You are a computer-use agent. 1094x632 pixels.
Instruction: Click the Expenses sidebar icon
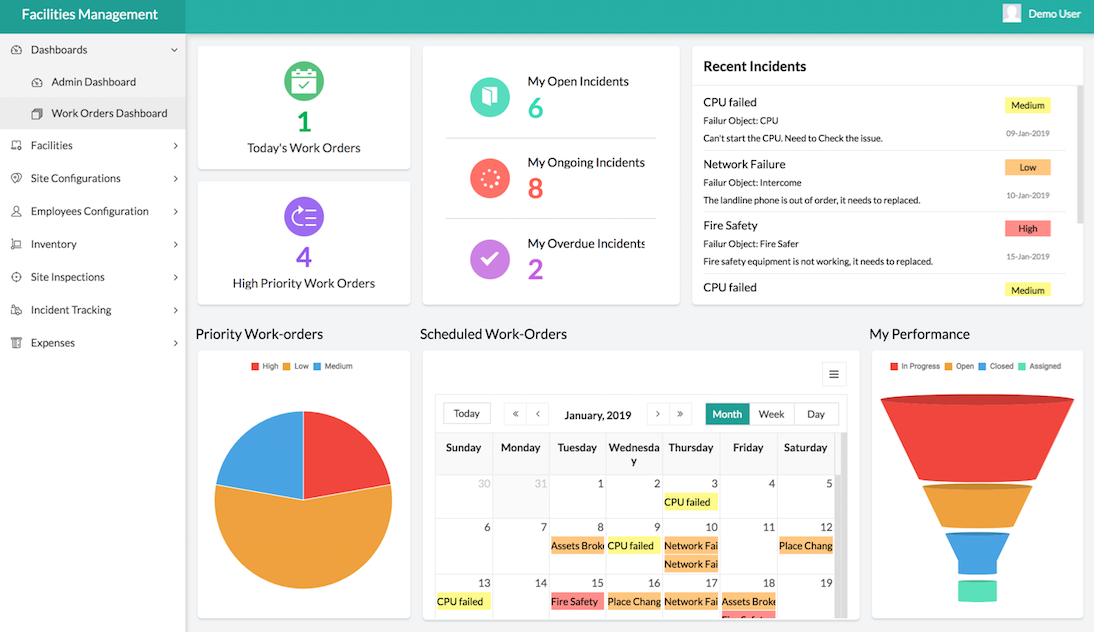17,343
